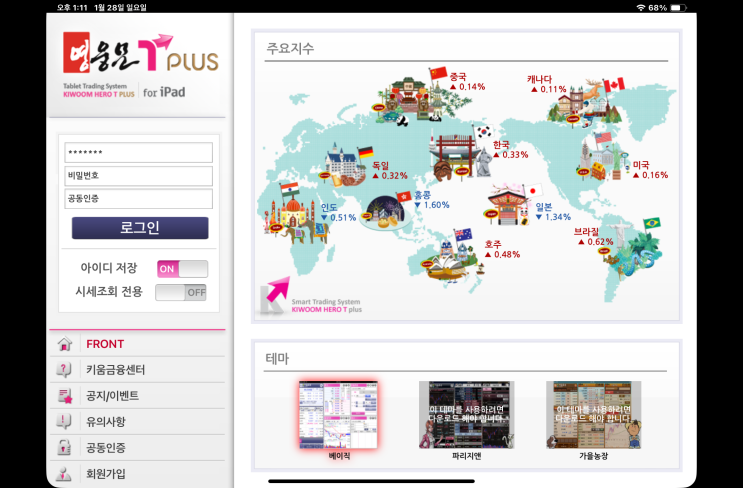Tap the 시세조회 전용 label
The width and height of the screenshot is (743, 488).
tap(109, 291)
